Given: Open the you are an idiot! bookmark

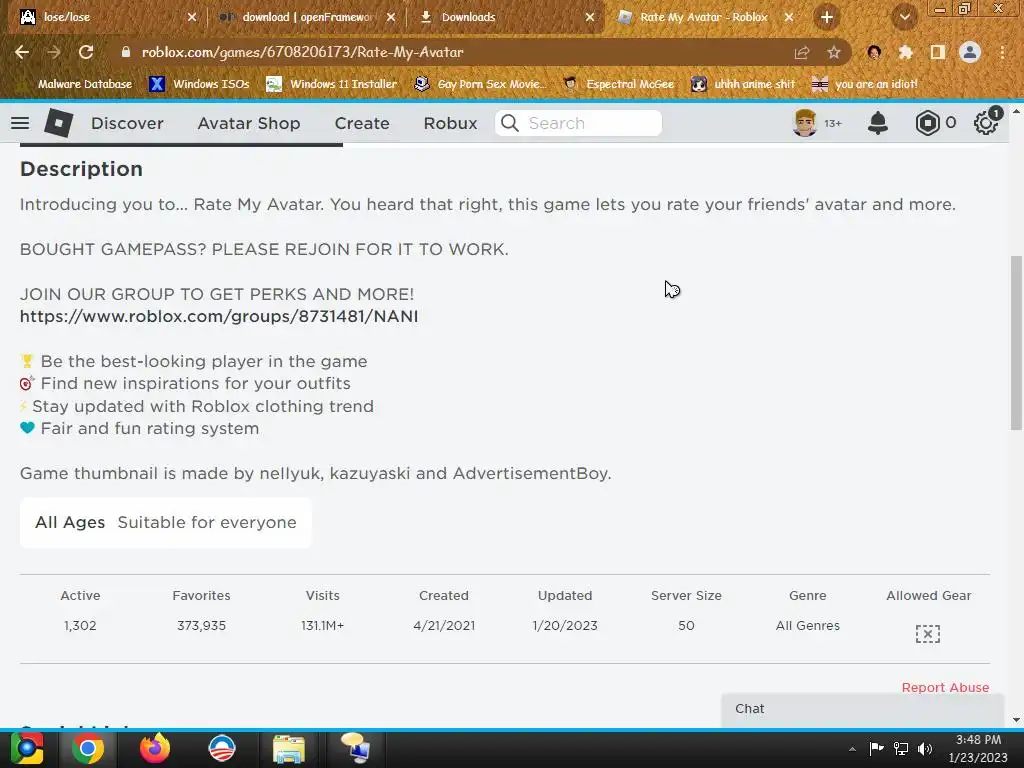Looking at the screenshot, I should tap(865, 84).
